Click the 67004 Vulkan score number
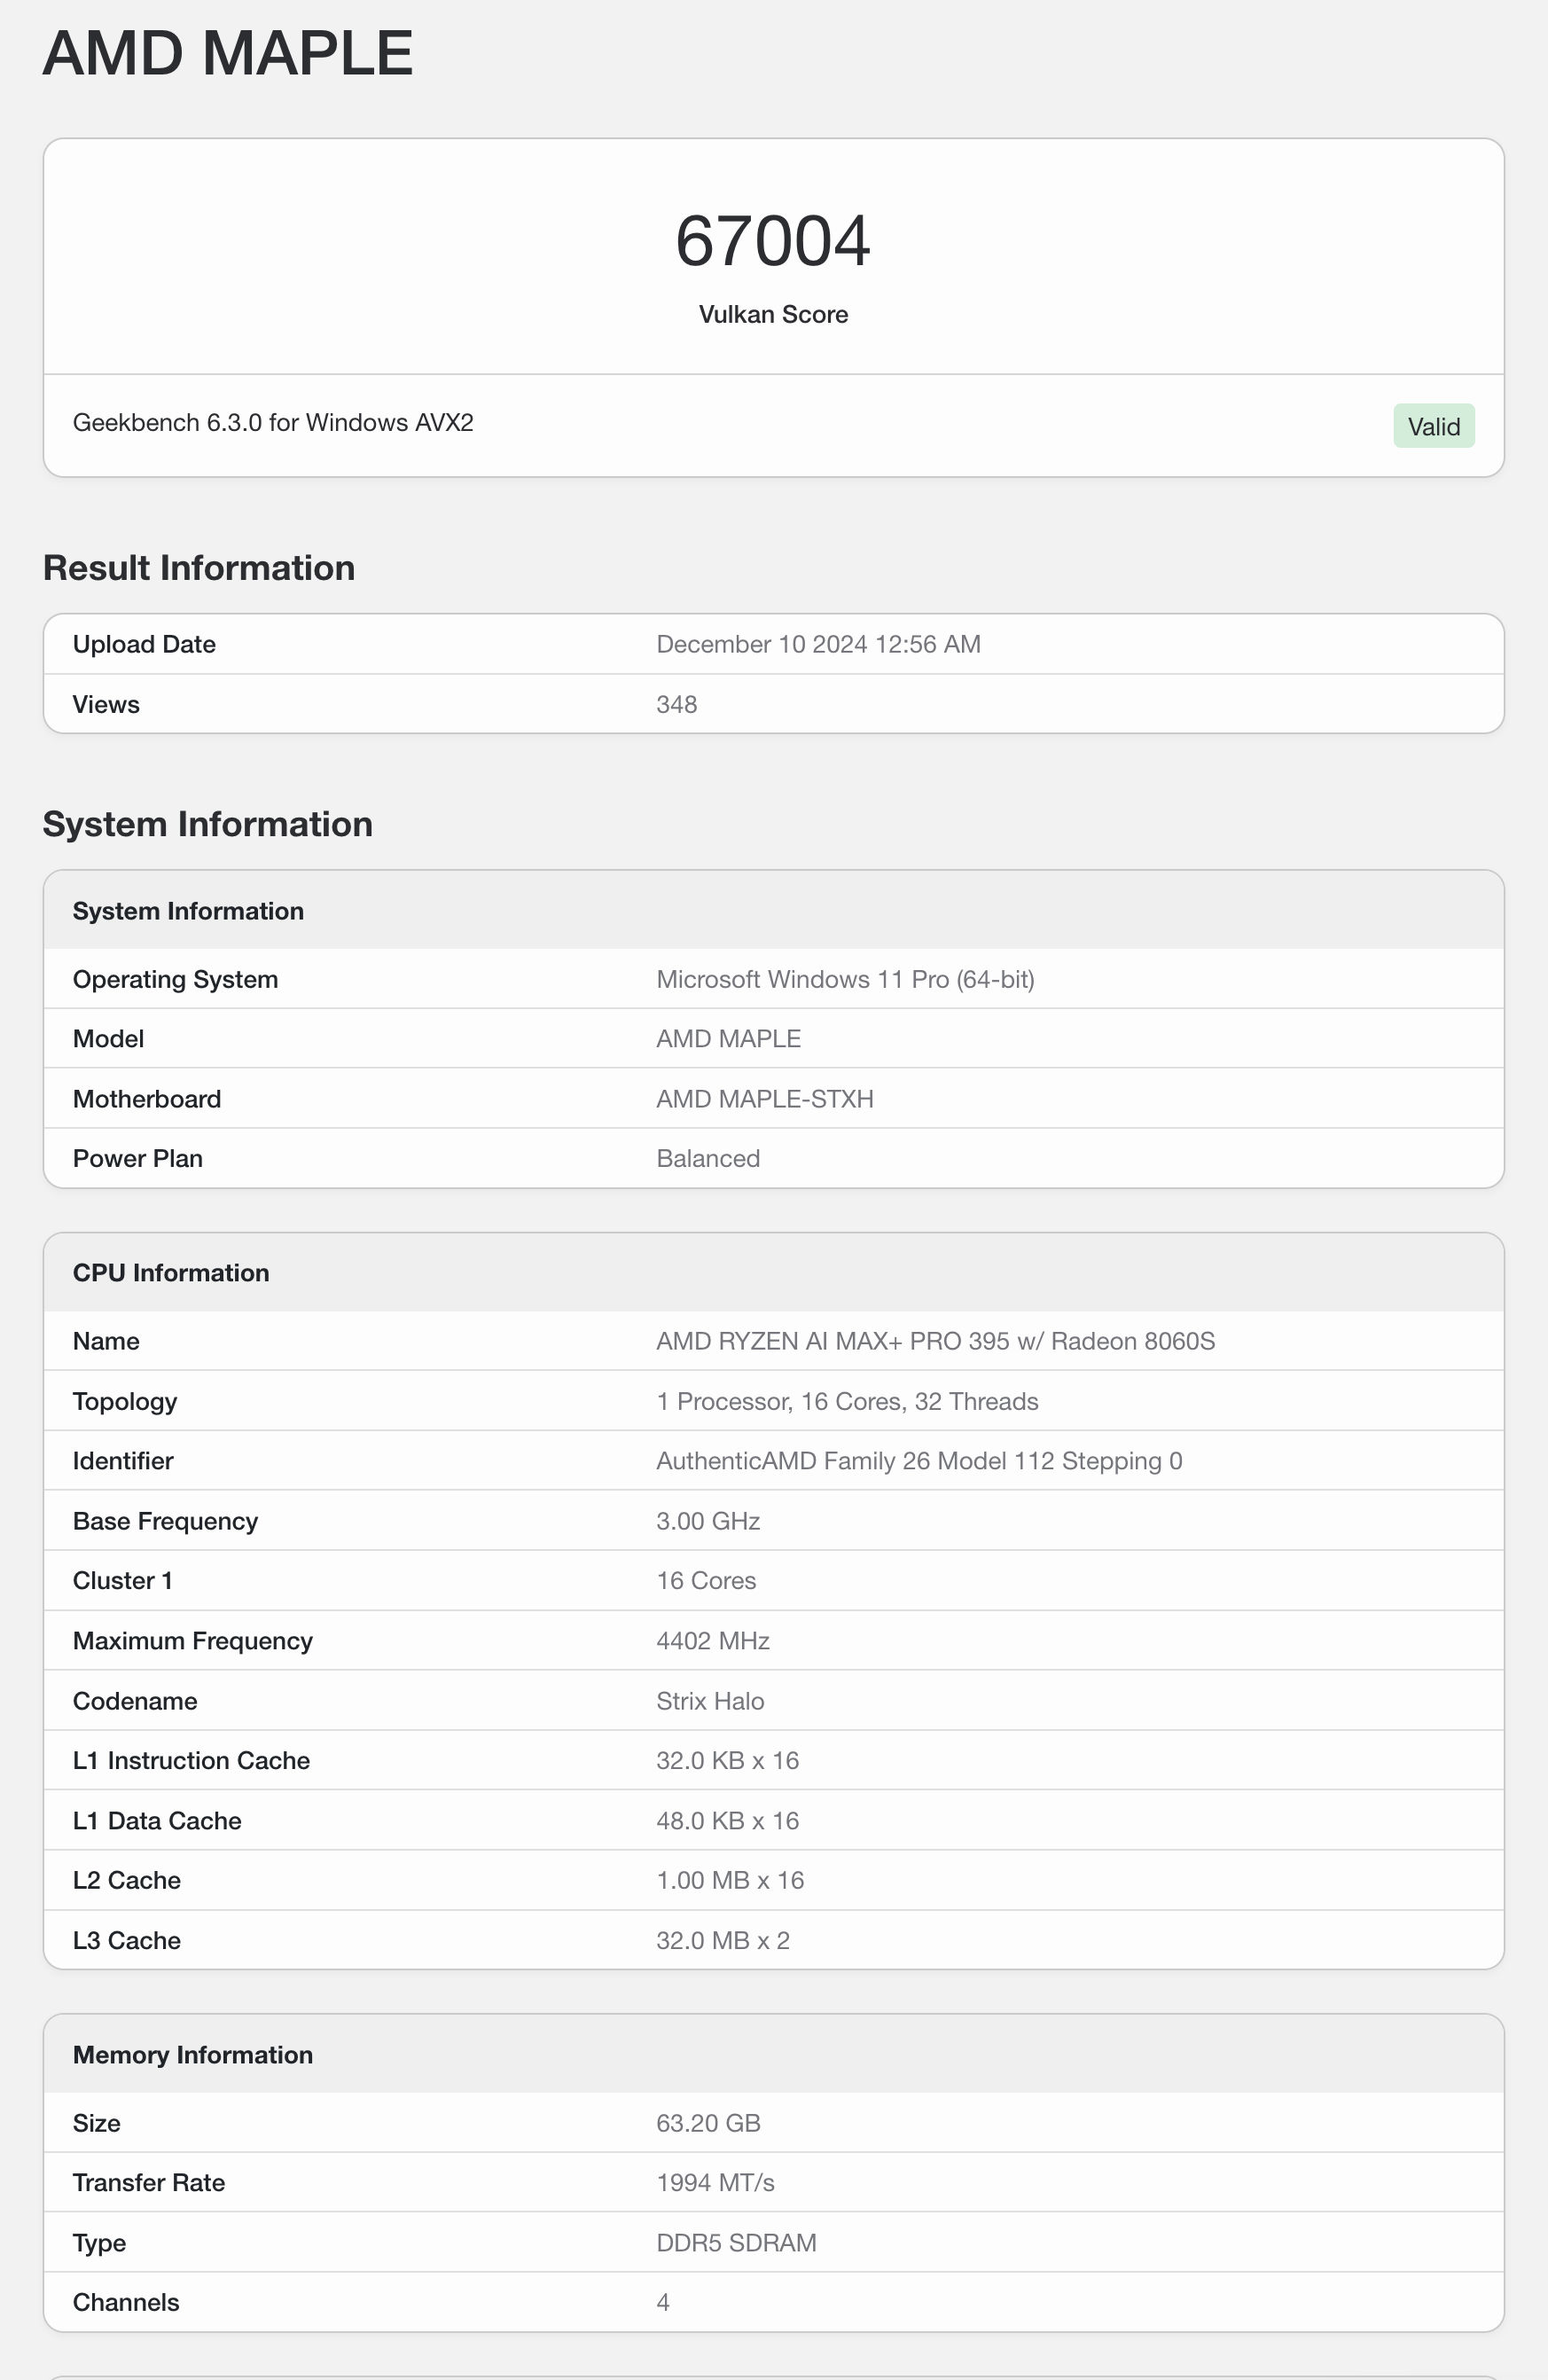This screenshot has width=1548, height=2380. tap(773, 241)
